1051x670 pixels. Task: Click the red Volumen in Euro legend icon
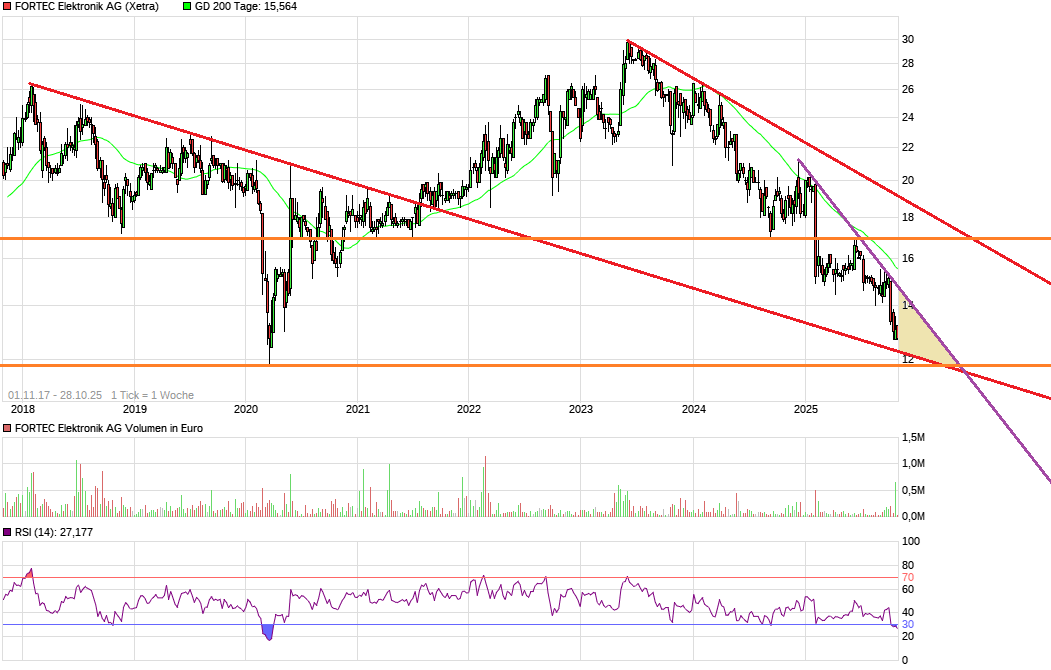(x=7, y=428)
